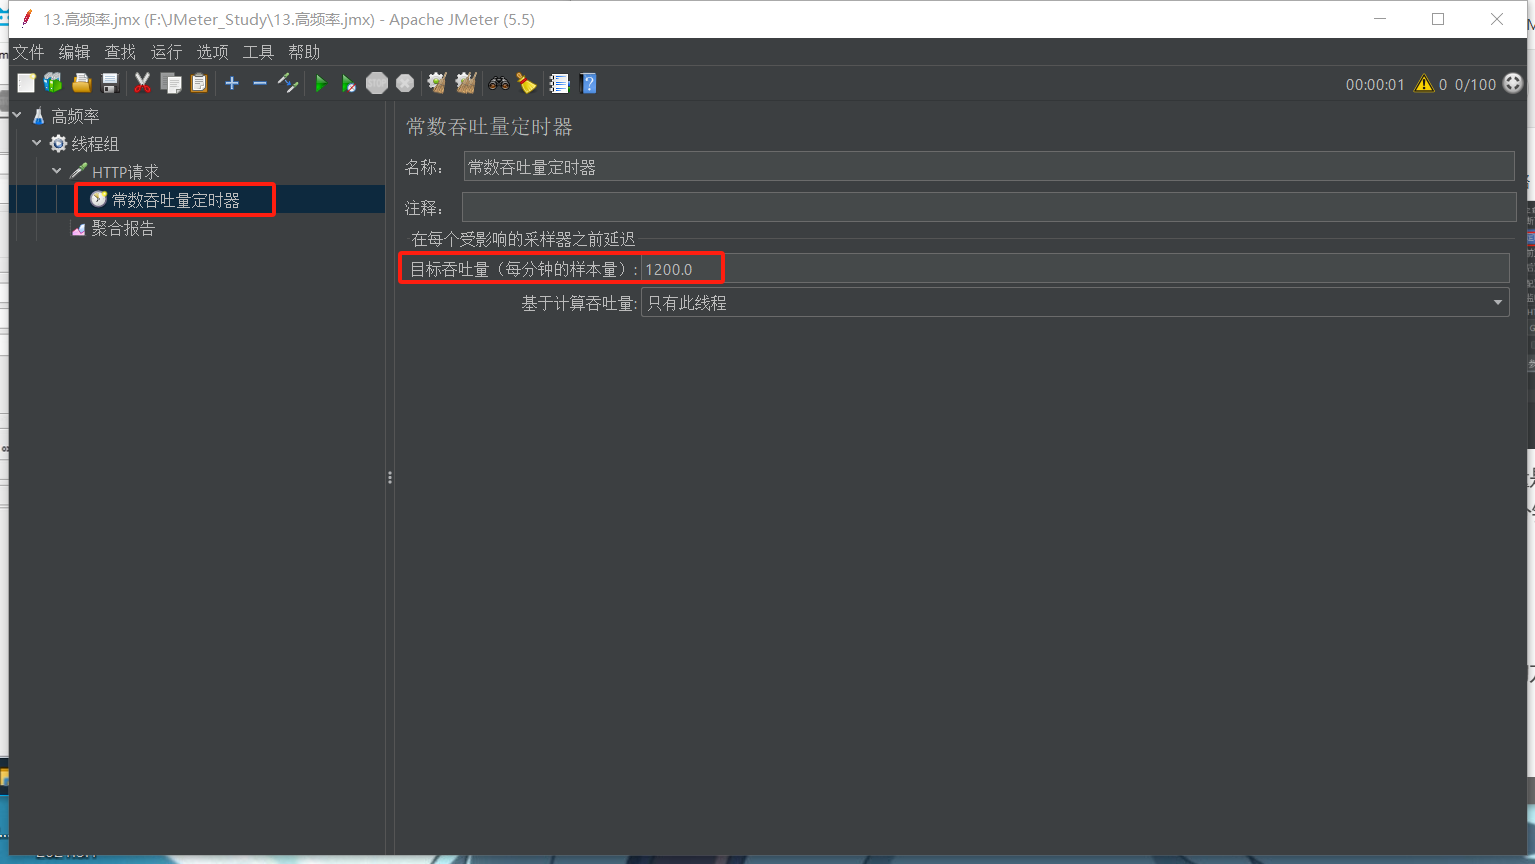1535x864 pixels.
Task: Open the templates icon
Action: point(53,84)
